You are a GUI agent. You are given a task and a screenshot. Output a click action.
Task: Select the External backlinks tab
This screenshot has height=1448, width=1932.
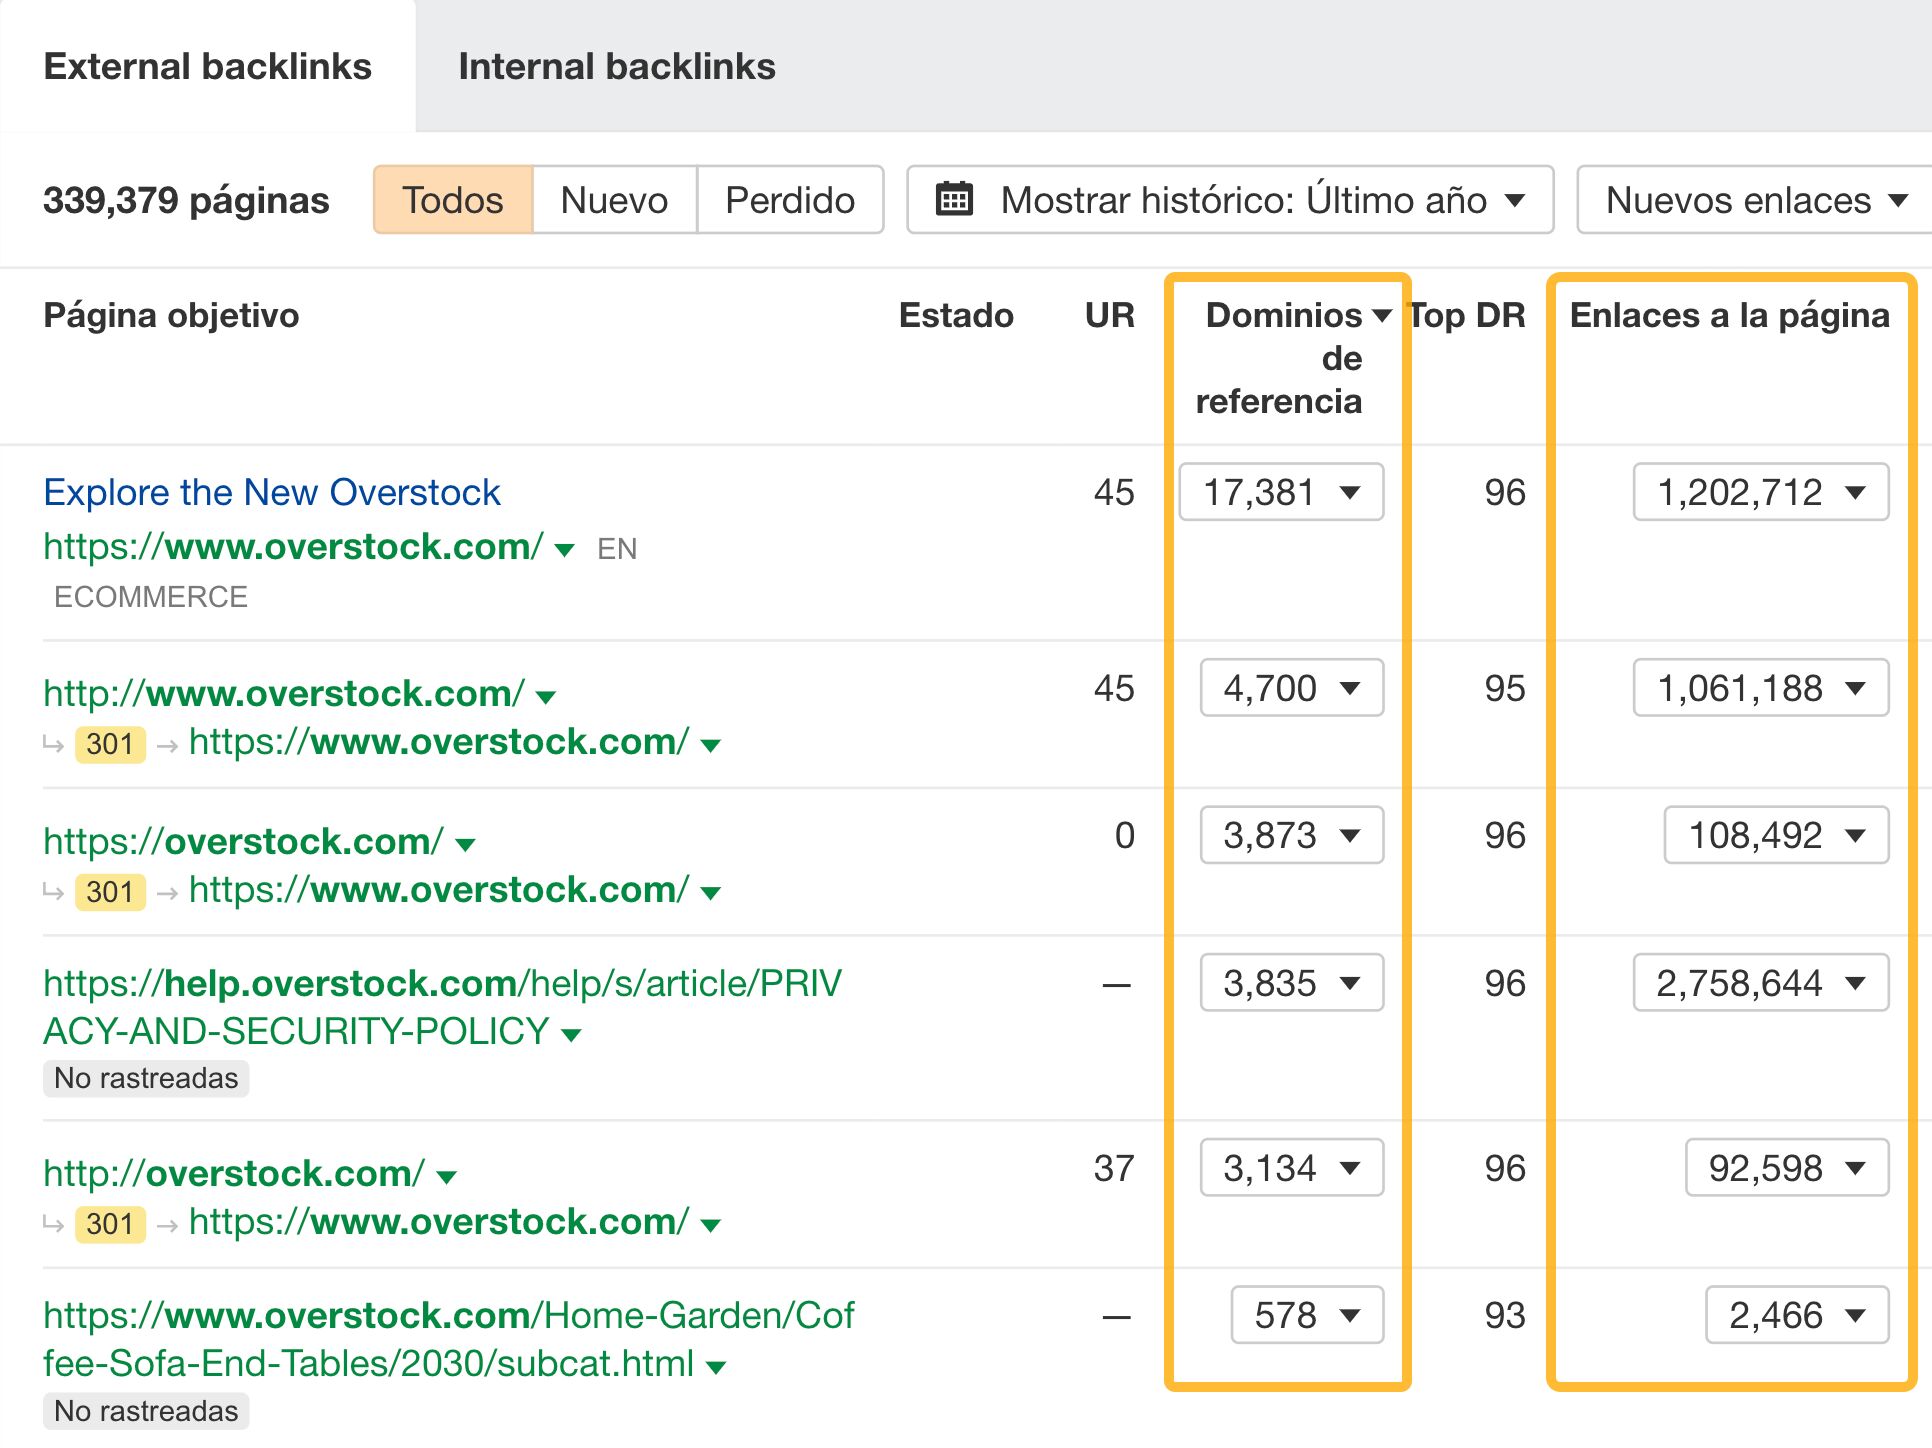(x=208, y=66)
